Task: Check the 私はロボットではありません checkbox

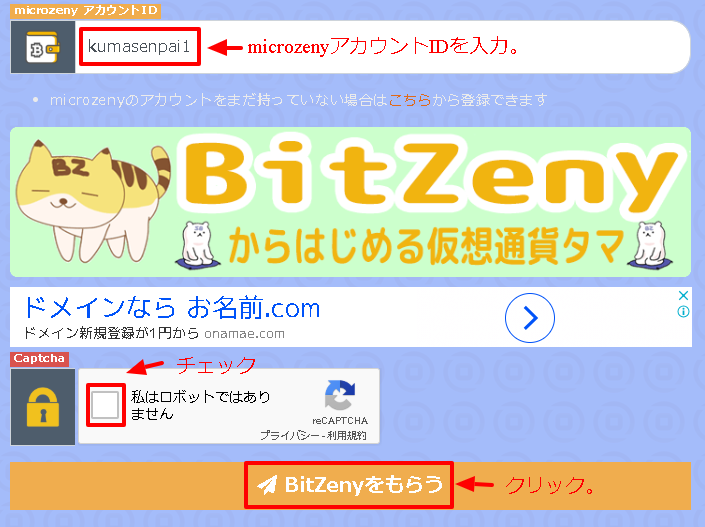Action: (x=105, y=405)
